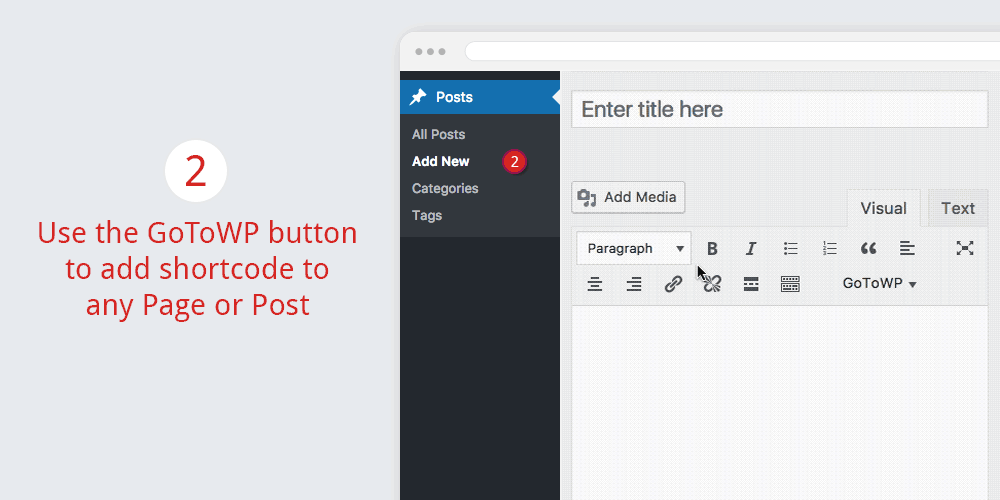Open the Paragraph format dropdown

[x=634, y=248]
